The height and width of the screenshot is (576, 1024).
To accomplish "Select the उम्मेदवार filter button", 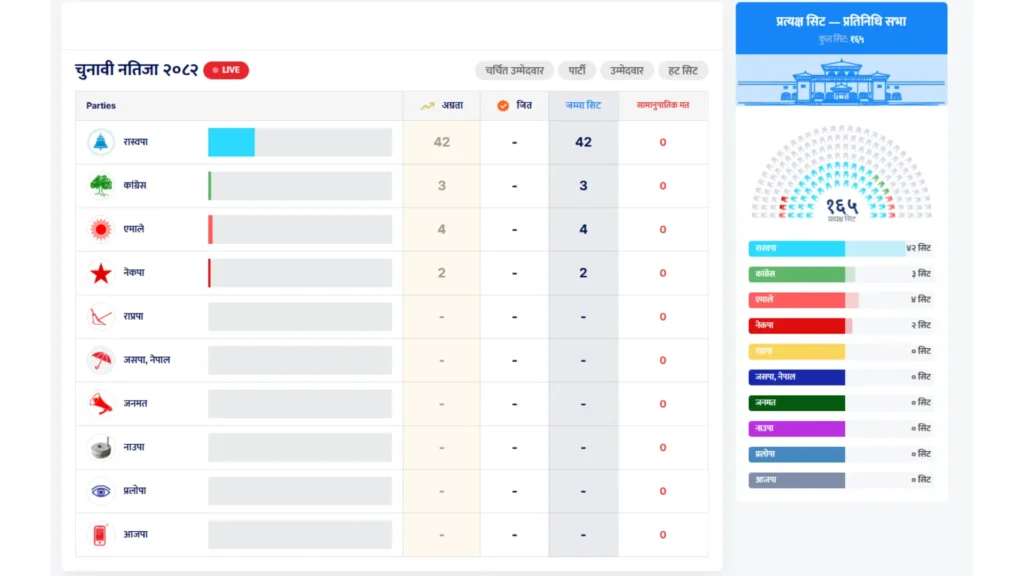I will coord(627,71).
